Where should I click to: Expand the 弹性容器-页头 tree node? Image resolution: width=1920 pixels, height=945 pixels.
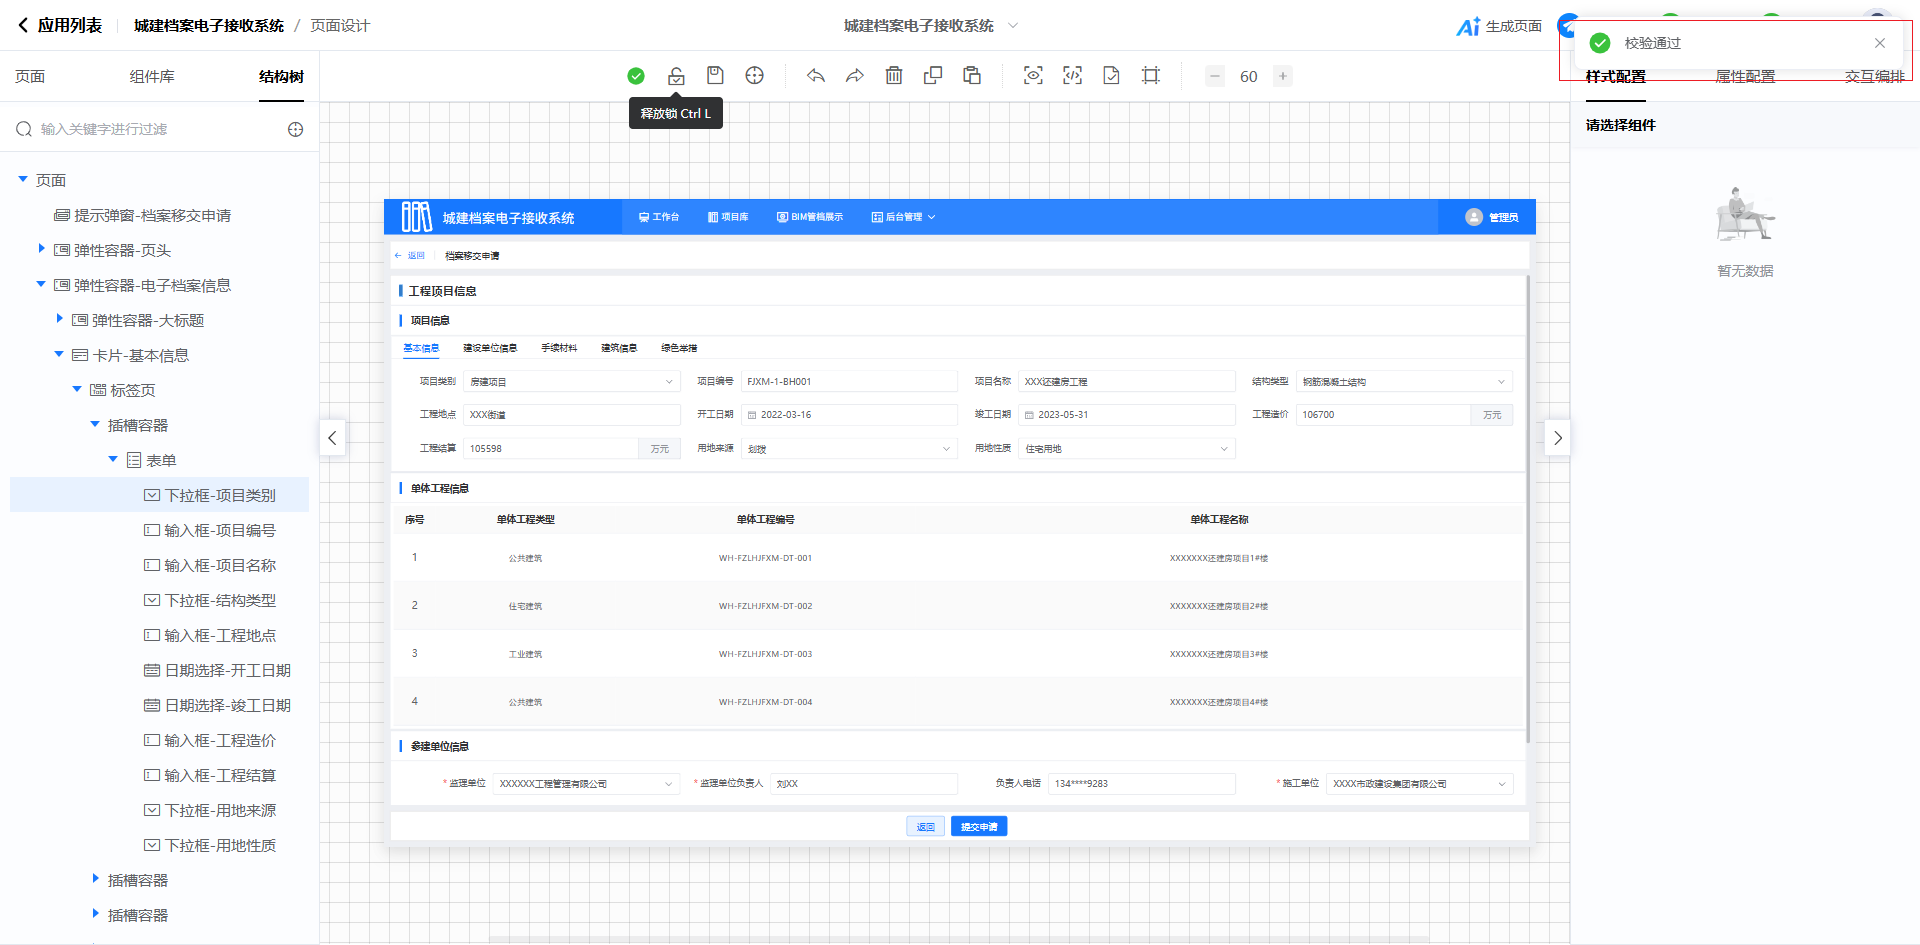tap(41, 249)
